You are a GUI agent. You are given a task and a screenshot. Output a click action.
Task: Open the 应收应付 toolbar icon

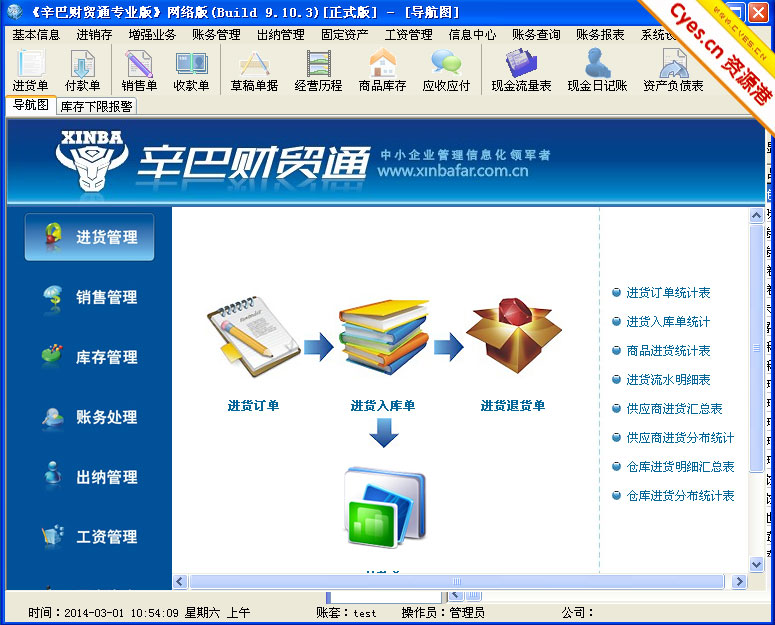446,70
